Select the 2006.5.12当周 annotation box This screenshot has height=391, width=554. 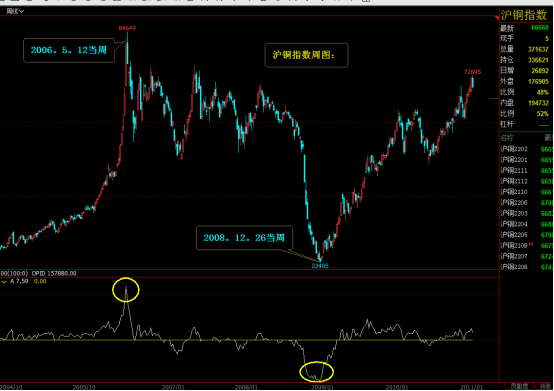(x=69, y=50)
